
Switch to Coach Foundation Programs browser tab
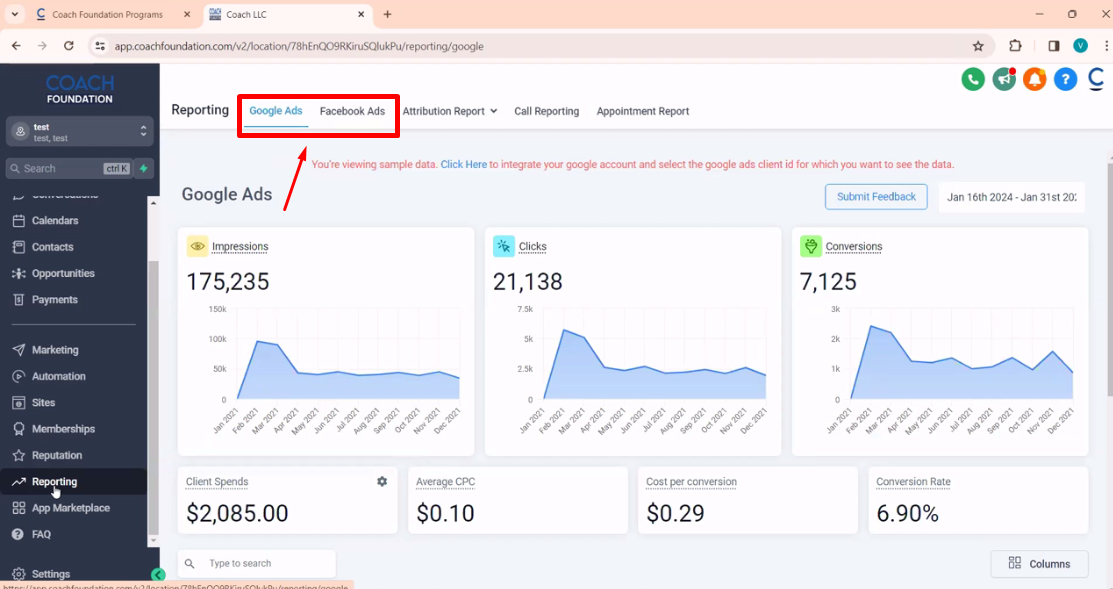pyautogui.click(x=114, y=14)
